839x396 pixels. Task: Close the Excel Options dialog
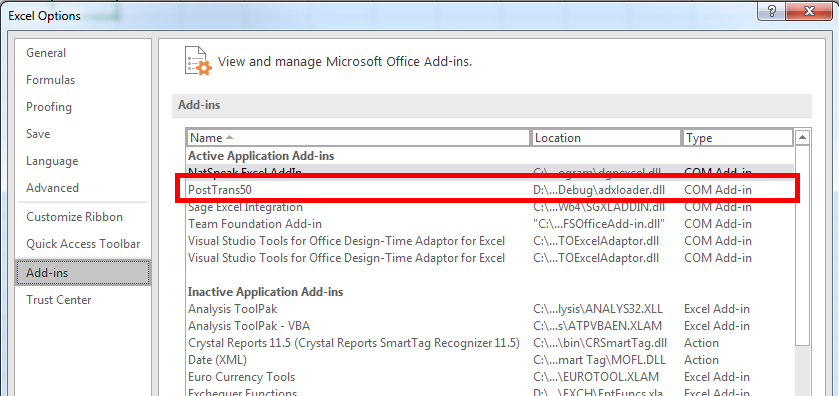(810, 11)
